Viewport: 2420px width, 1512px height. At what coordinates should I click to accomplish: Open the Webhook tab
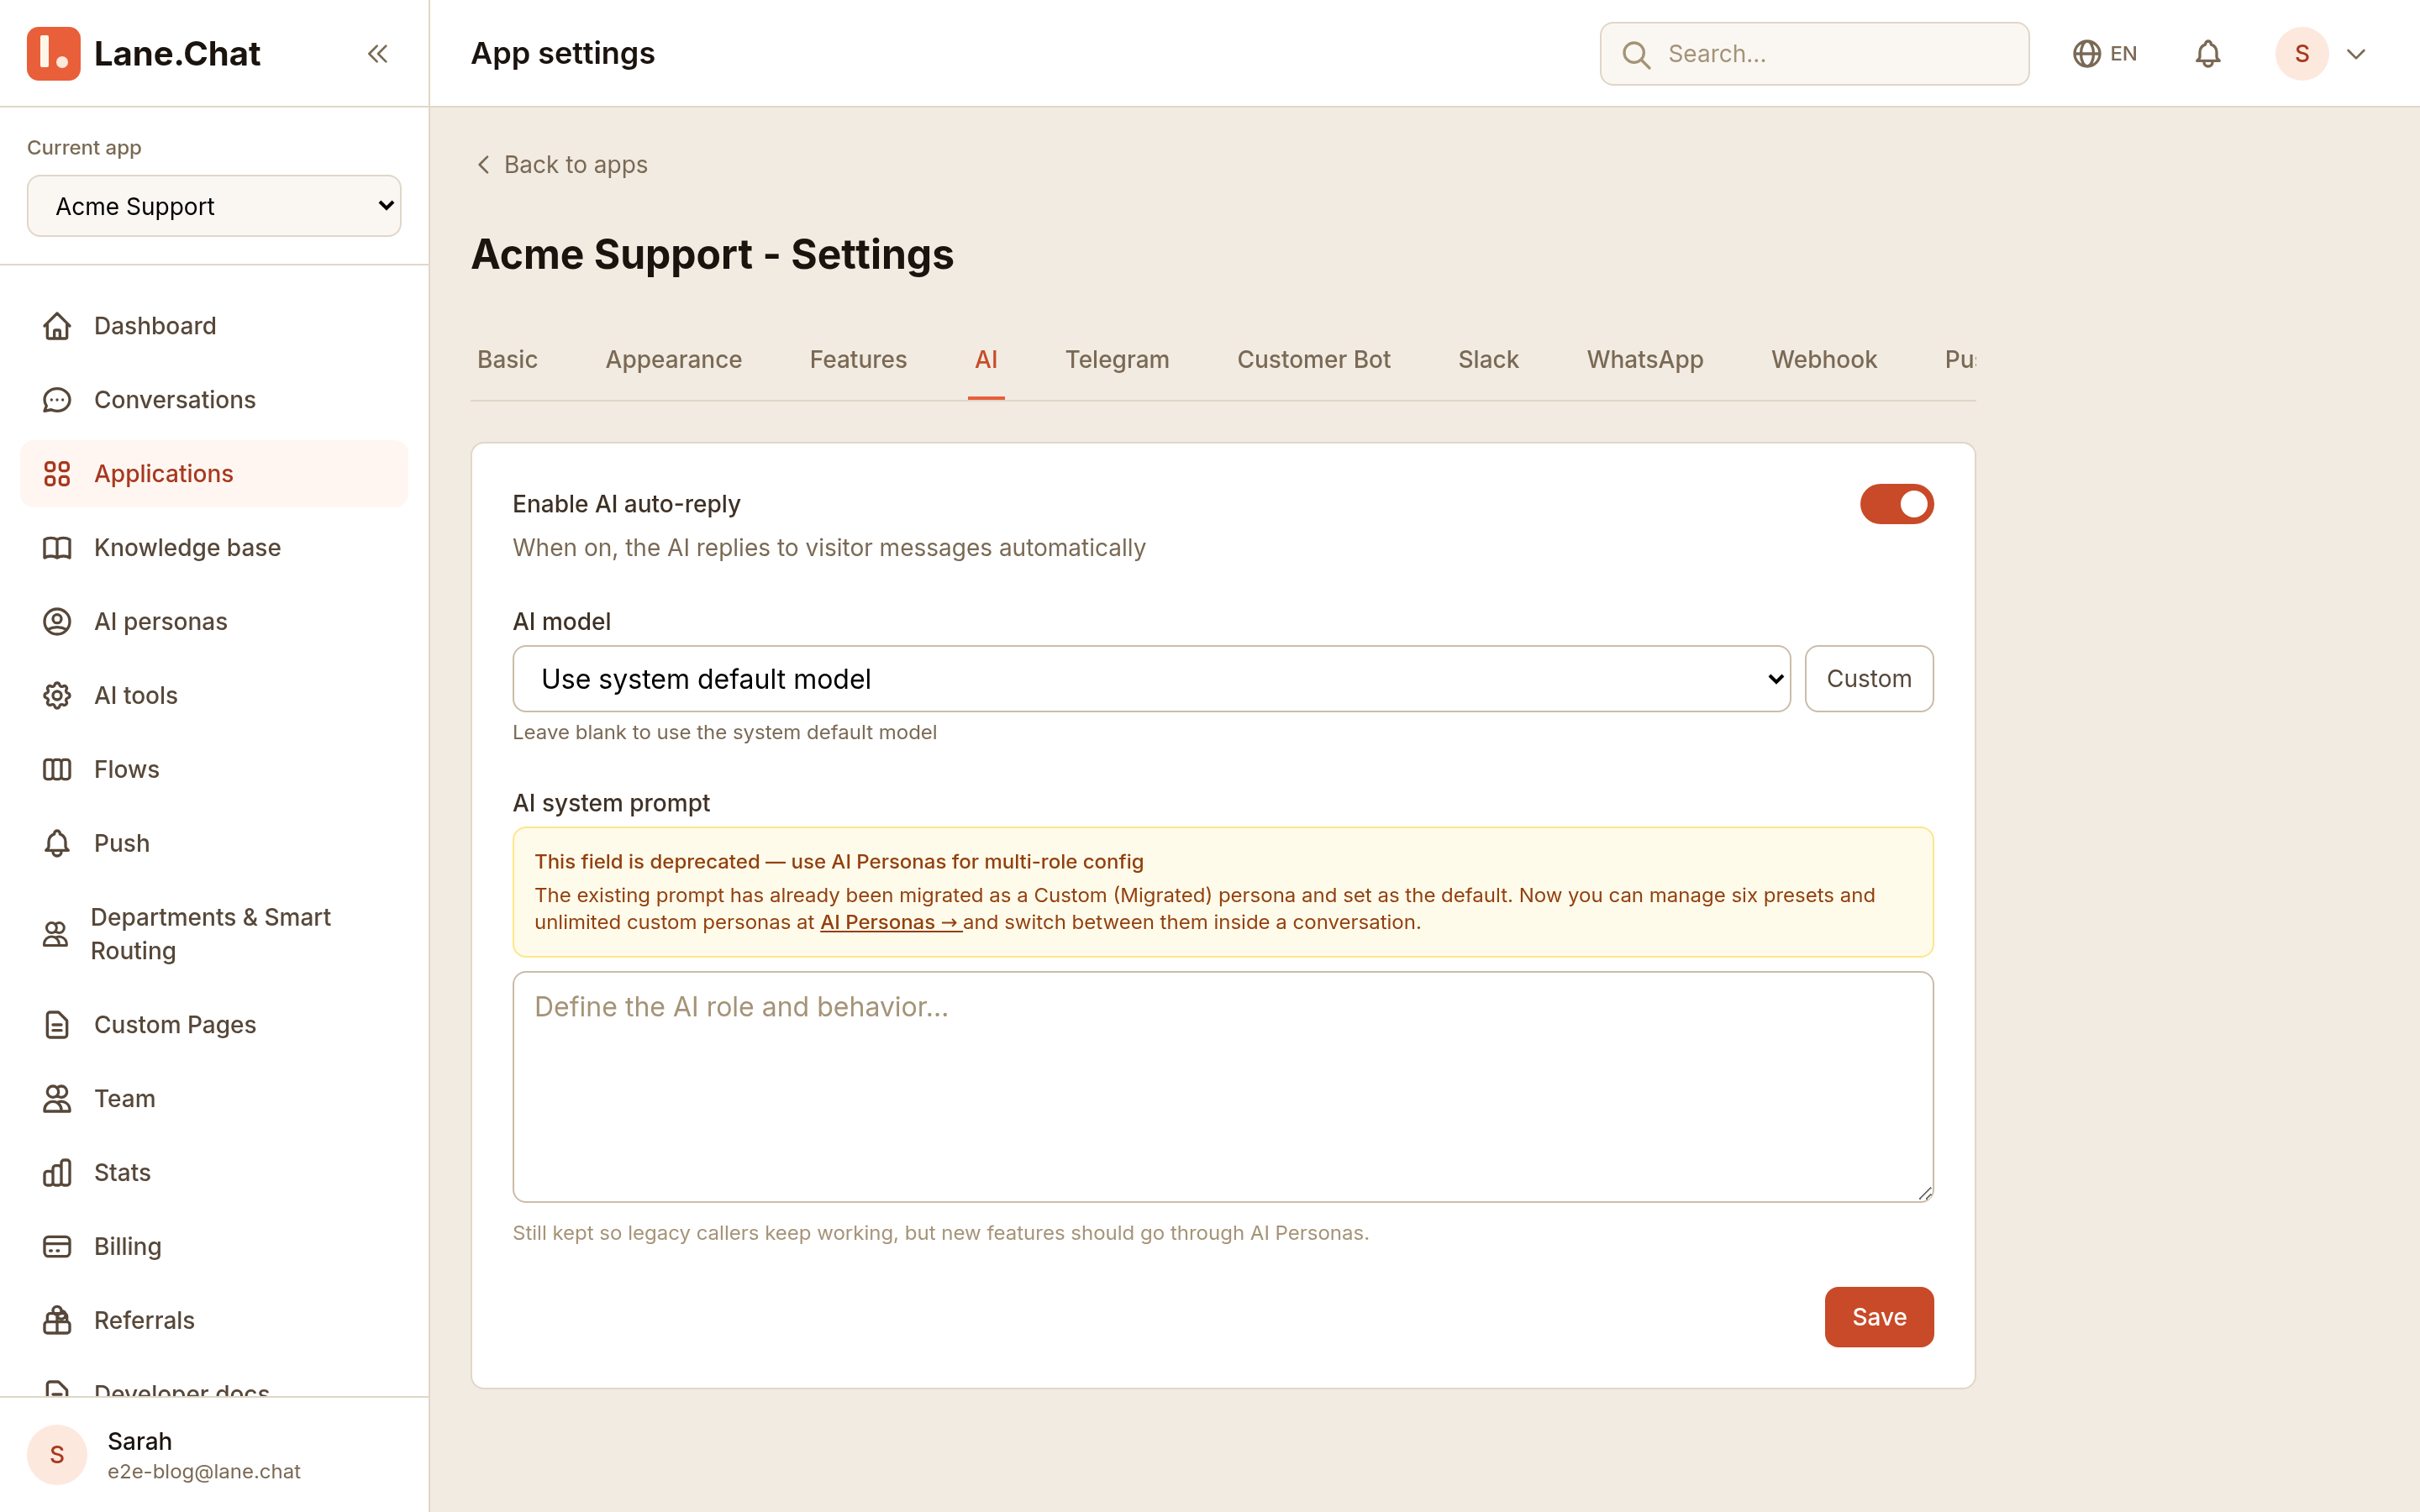(1824, 360)
